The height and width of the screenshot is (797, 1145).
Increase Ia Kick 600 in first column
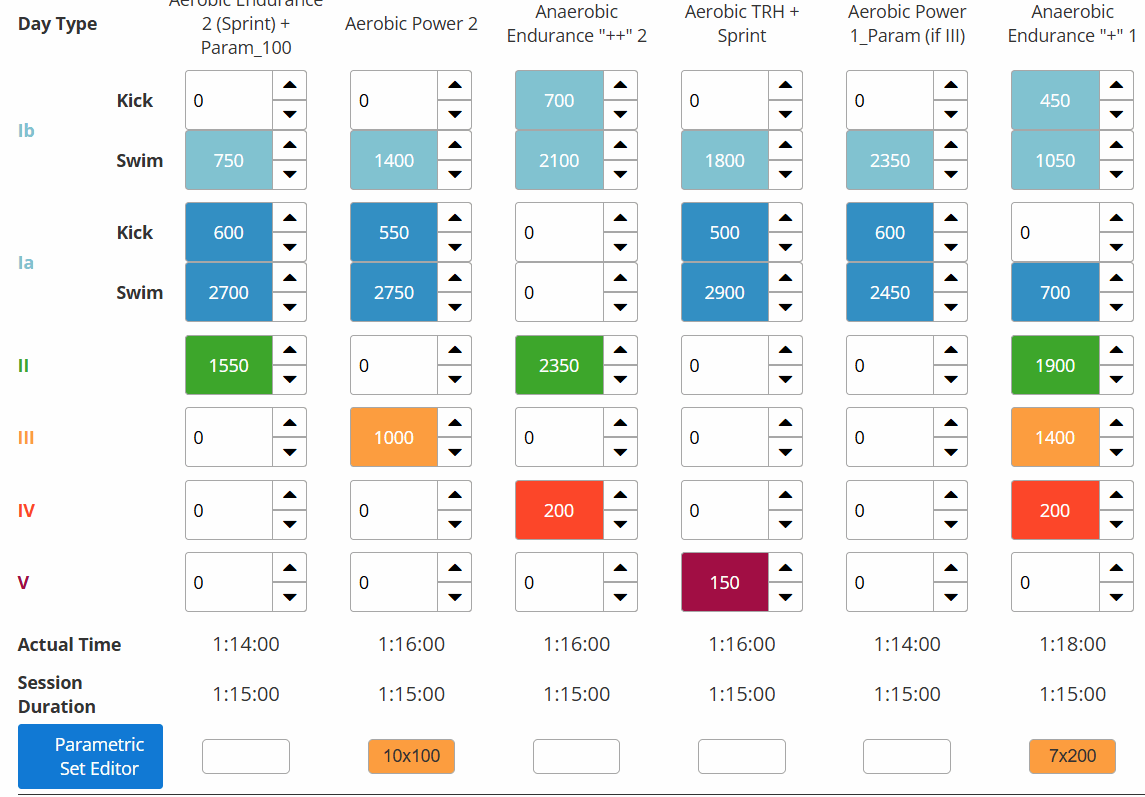289,218
